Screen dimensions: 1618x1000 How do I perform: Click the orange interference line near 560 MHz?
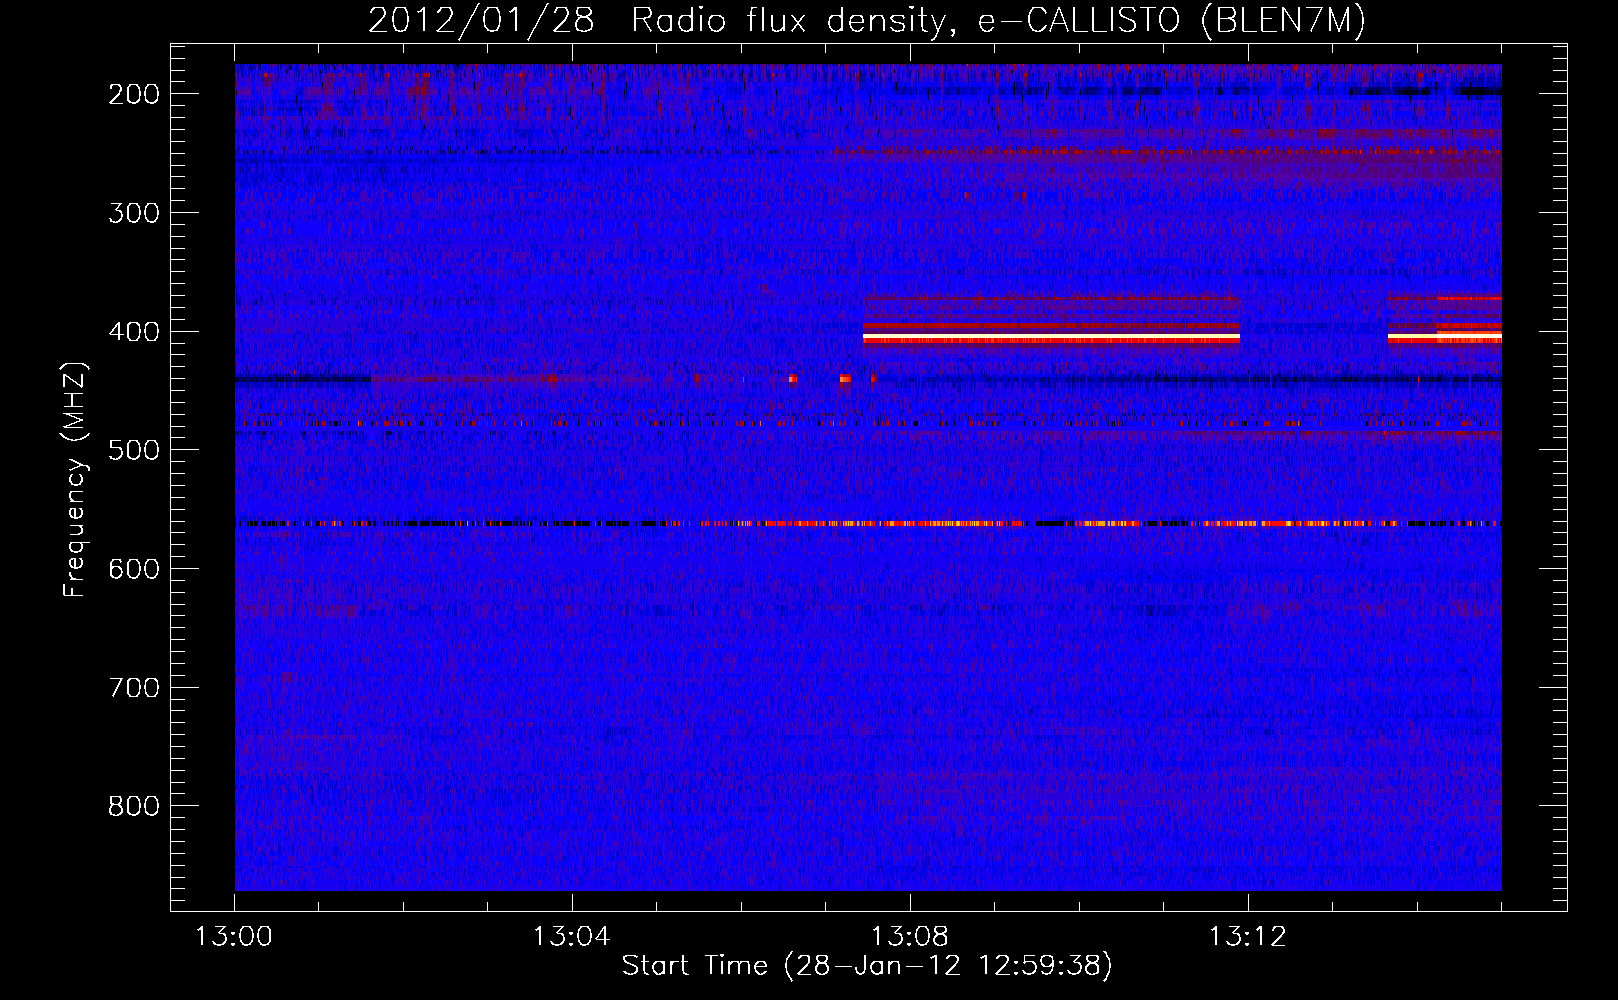868,523
